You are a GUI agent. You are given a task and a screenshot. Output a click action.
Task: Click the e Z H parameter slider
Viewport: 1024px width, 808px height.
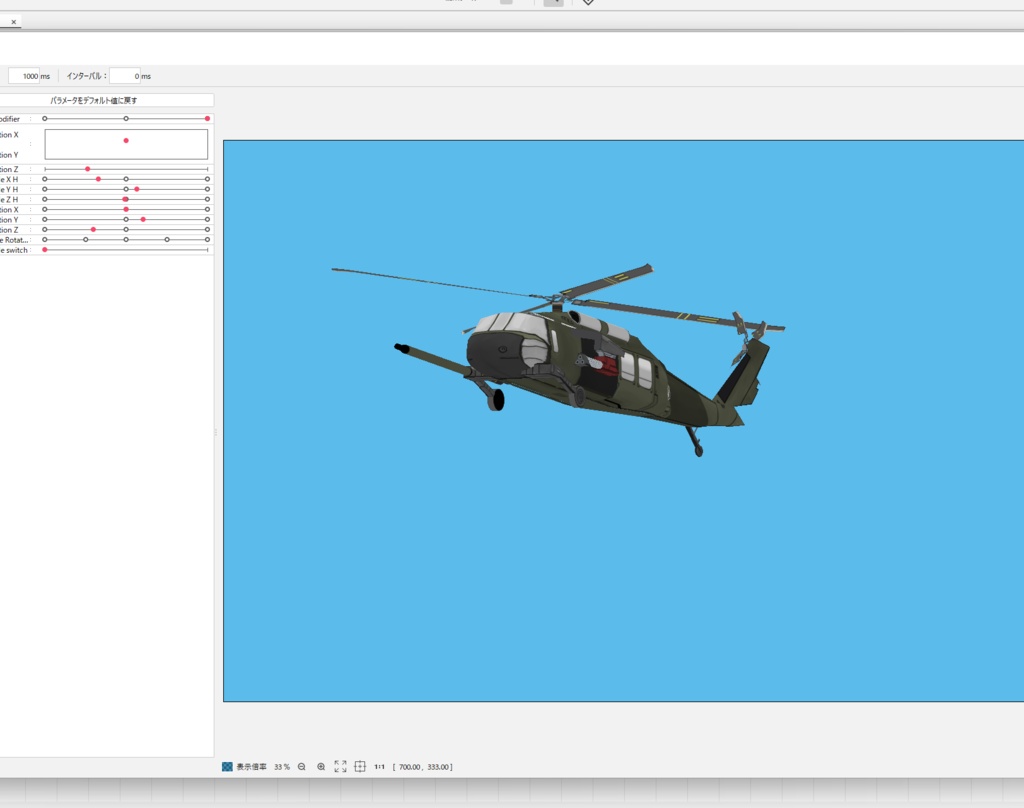pos(126,199)
